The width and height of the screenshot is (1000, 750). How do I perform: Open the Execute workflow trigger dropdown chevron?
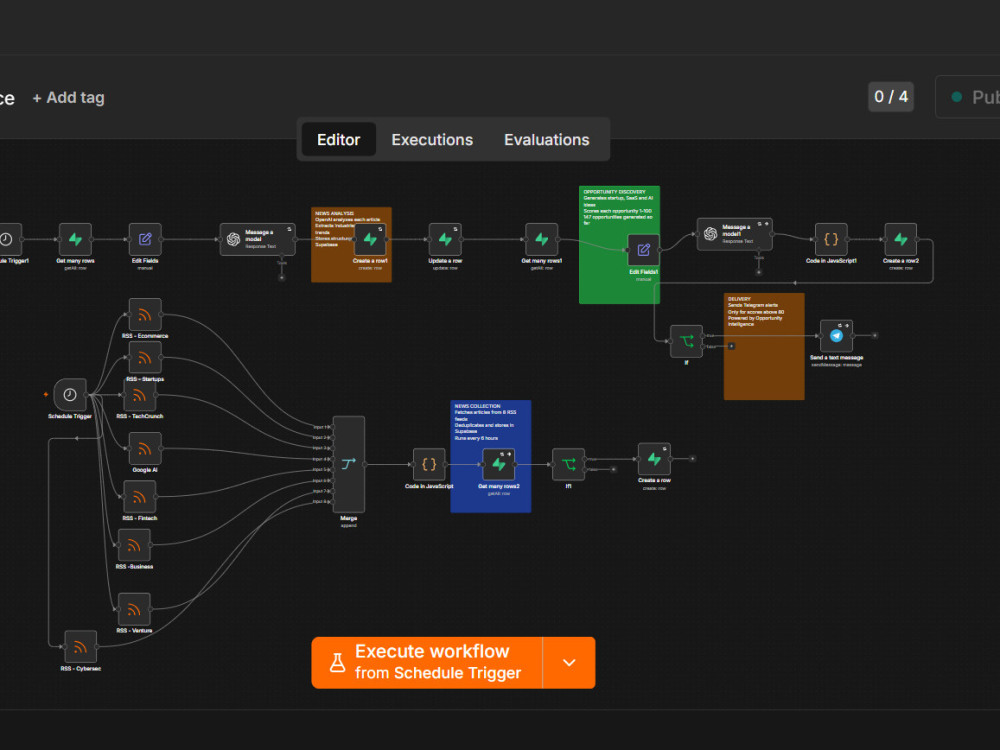pyautogui.click(x=570, y=663)
